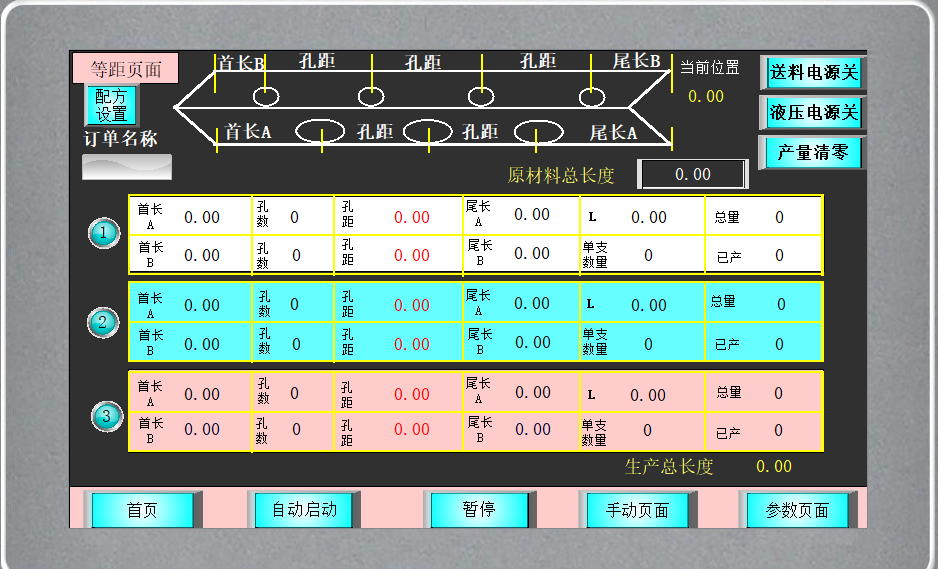Click the 订单名称 order name field
Screen dimensions: 938x569
(x=127, y=167)
